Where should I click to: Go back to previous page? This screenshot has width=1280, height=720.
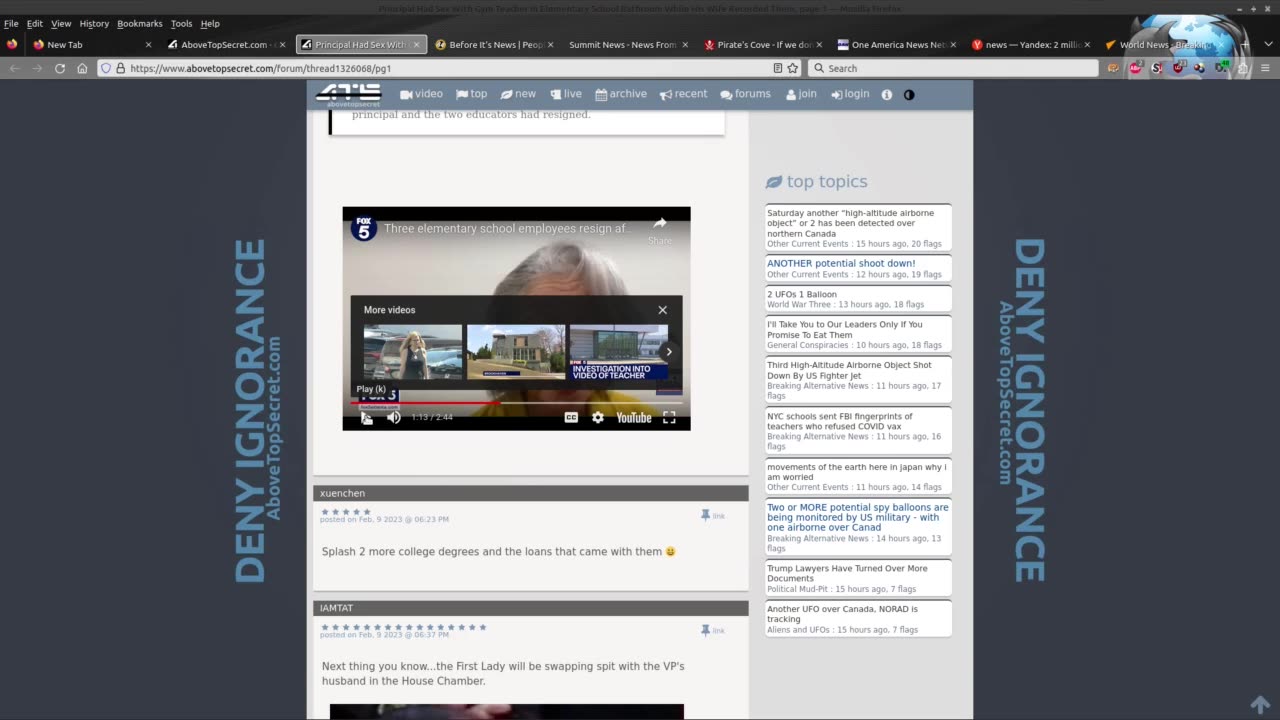14,68
